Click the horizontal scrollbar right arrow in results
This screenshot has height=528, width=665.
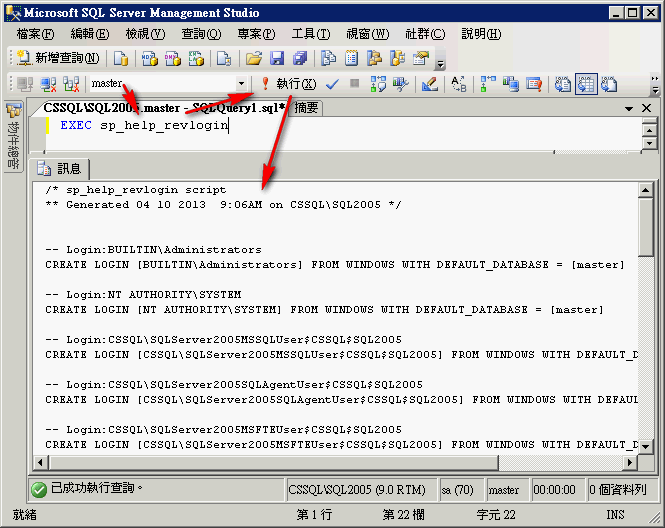click(629, 462)
